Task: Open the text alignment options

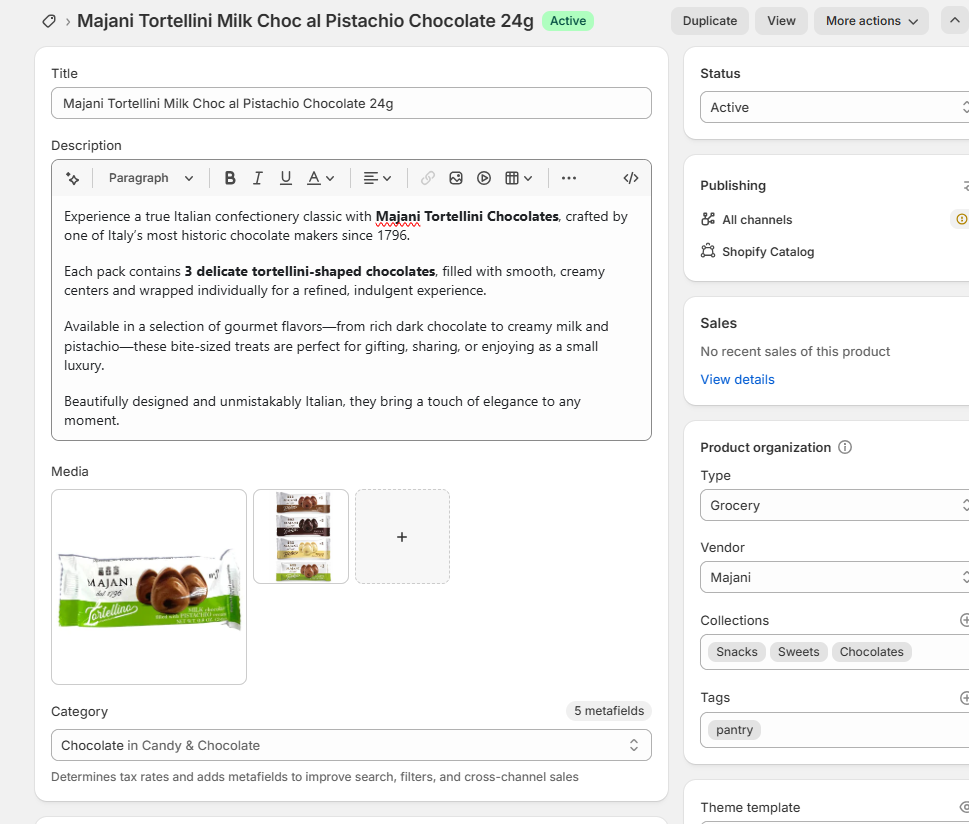Action: point(377,179)
